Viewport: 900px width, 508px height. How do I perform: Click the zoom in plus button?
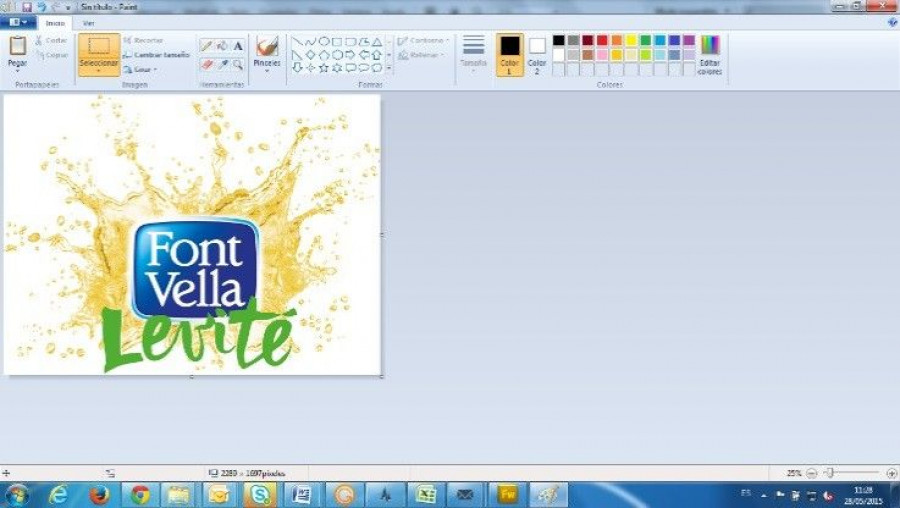[x=891, y=474]
